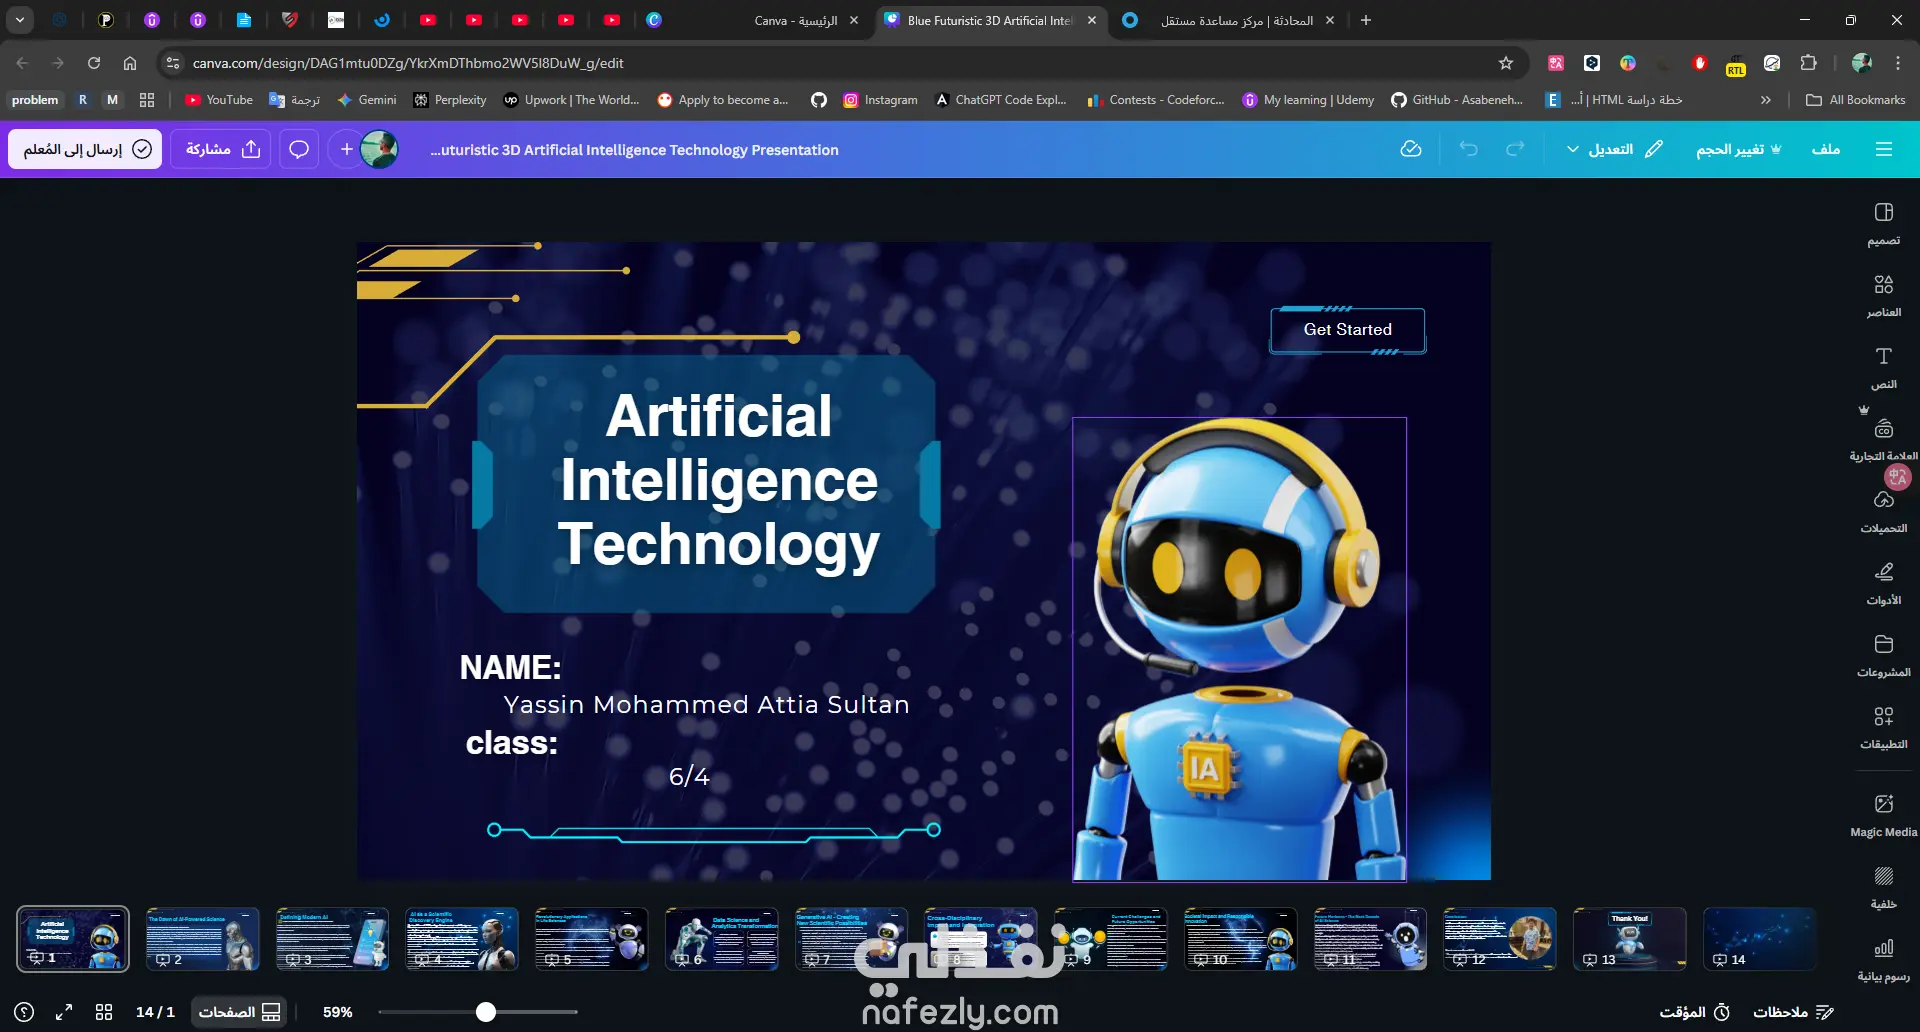Open the GitHub - Asabeneh bookmark
Screen dimensions: 1920x1032
(1457, 100)
